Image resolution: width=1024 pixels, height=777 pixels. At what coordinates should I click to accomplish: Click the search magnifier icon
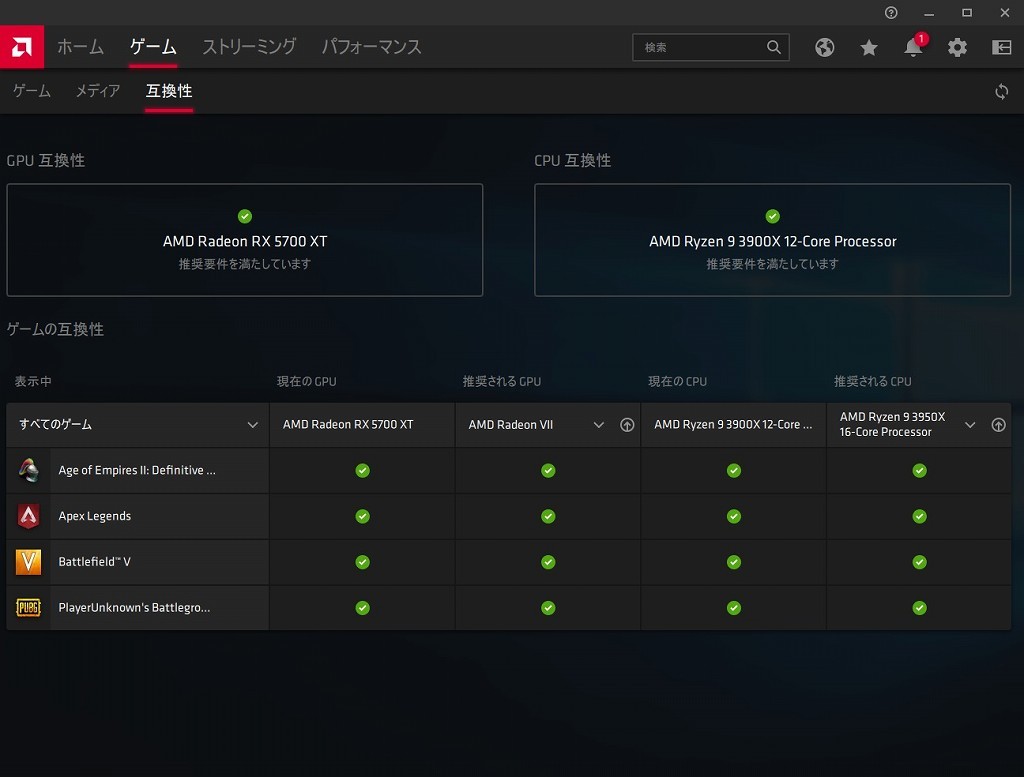pos(773,47)
